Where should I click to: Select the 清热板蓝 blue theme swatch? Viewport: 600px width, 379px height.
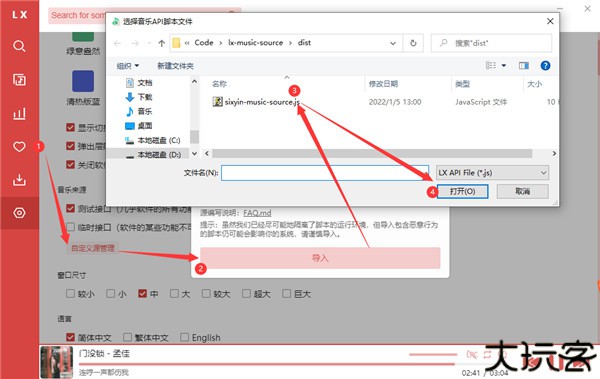pyautogui.click(x=83, y=81)
